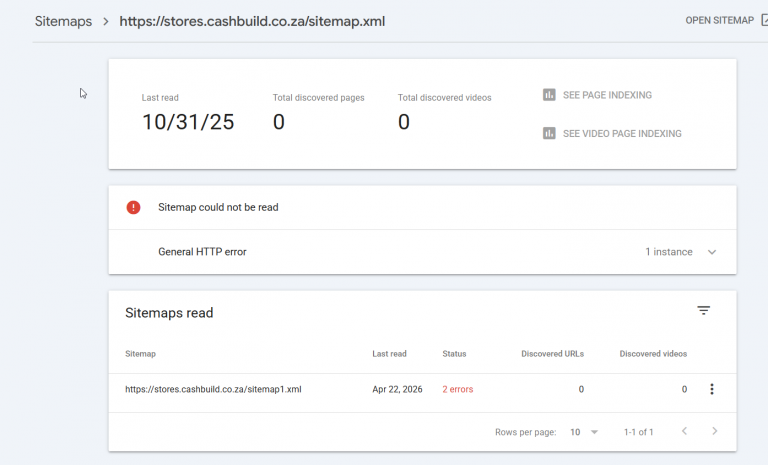Open the Rows per page dropdown
The image size is (768, 465).
(x=584, y=432)
